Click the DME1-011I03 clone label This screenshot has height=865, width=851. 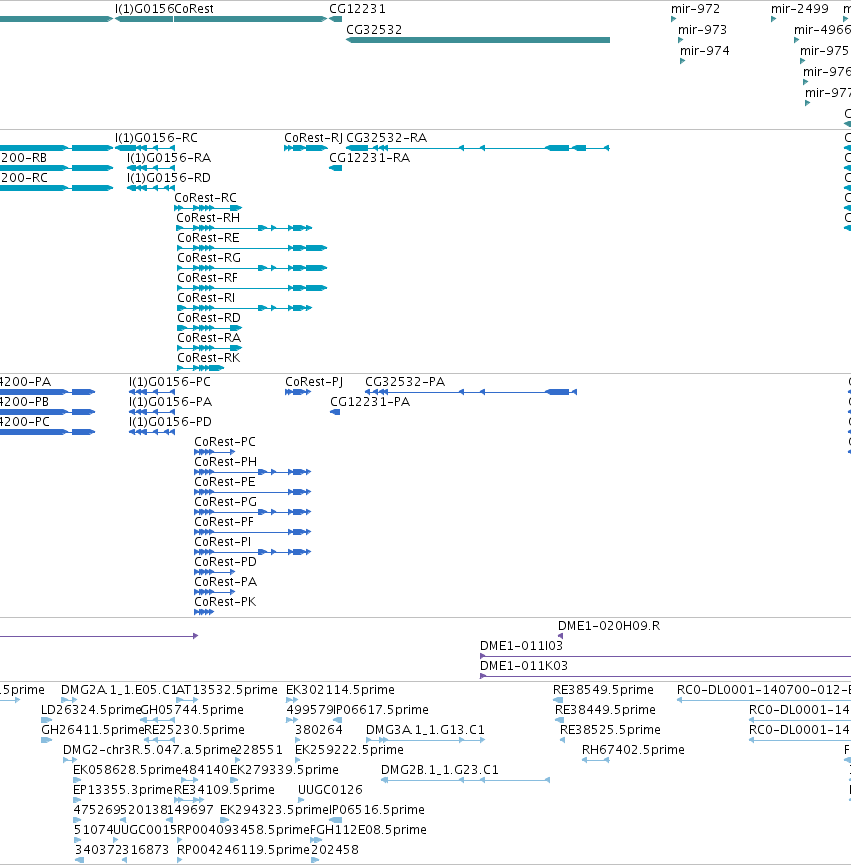(521, 645)
